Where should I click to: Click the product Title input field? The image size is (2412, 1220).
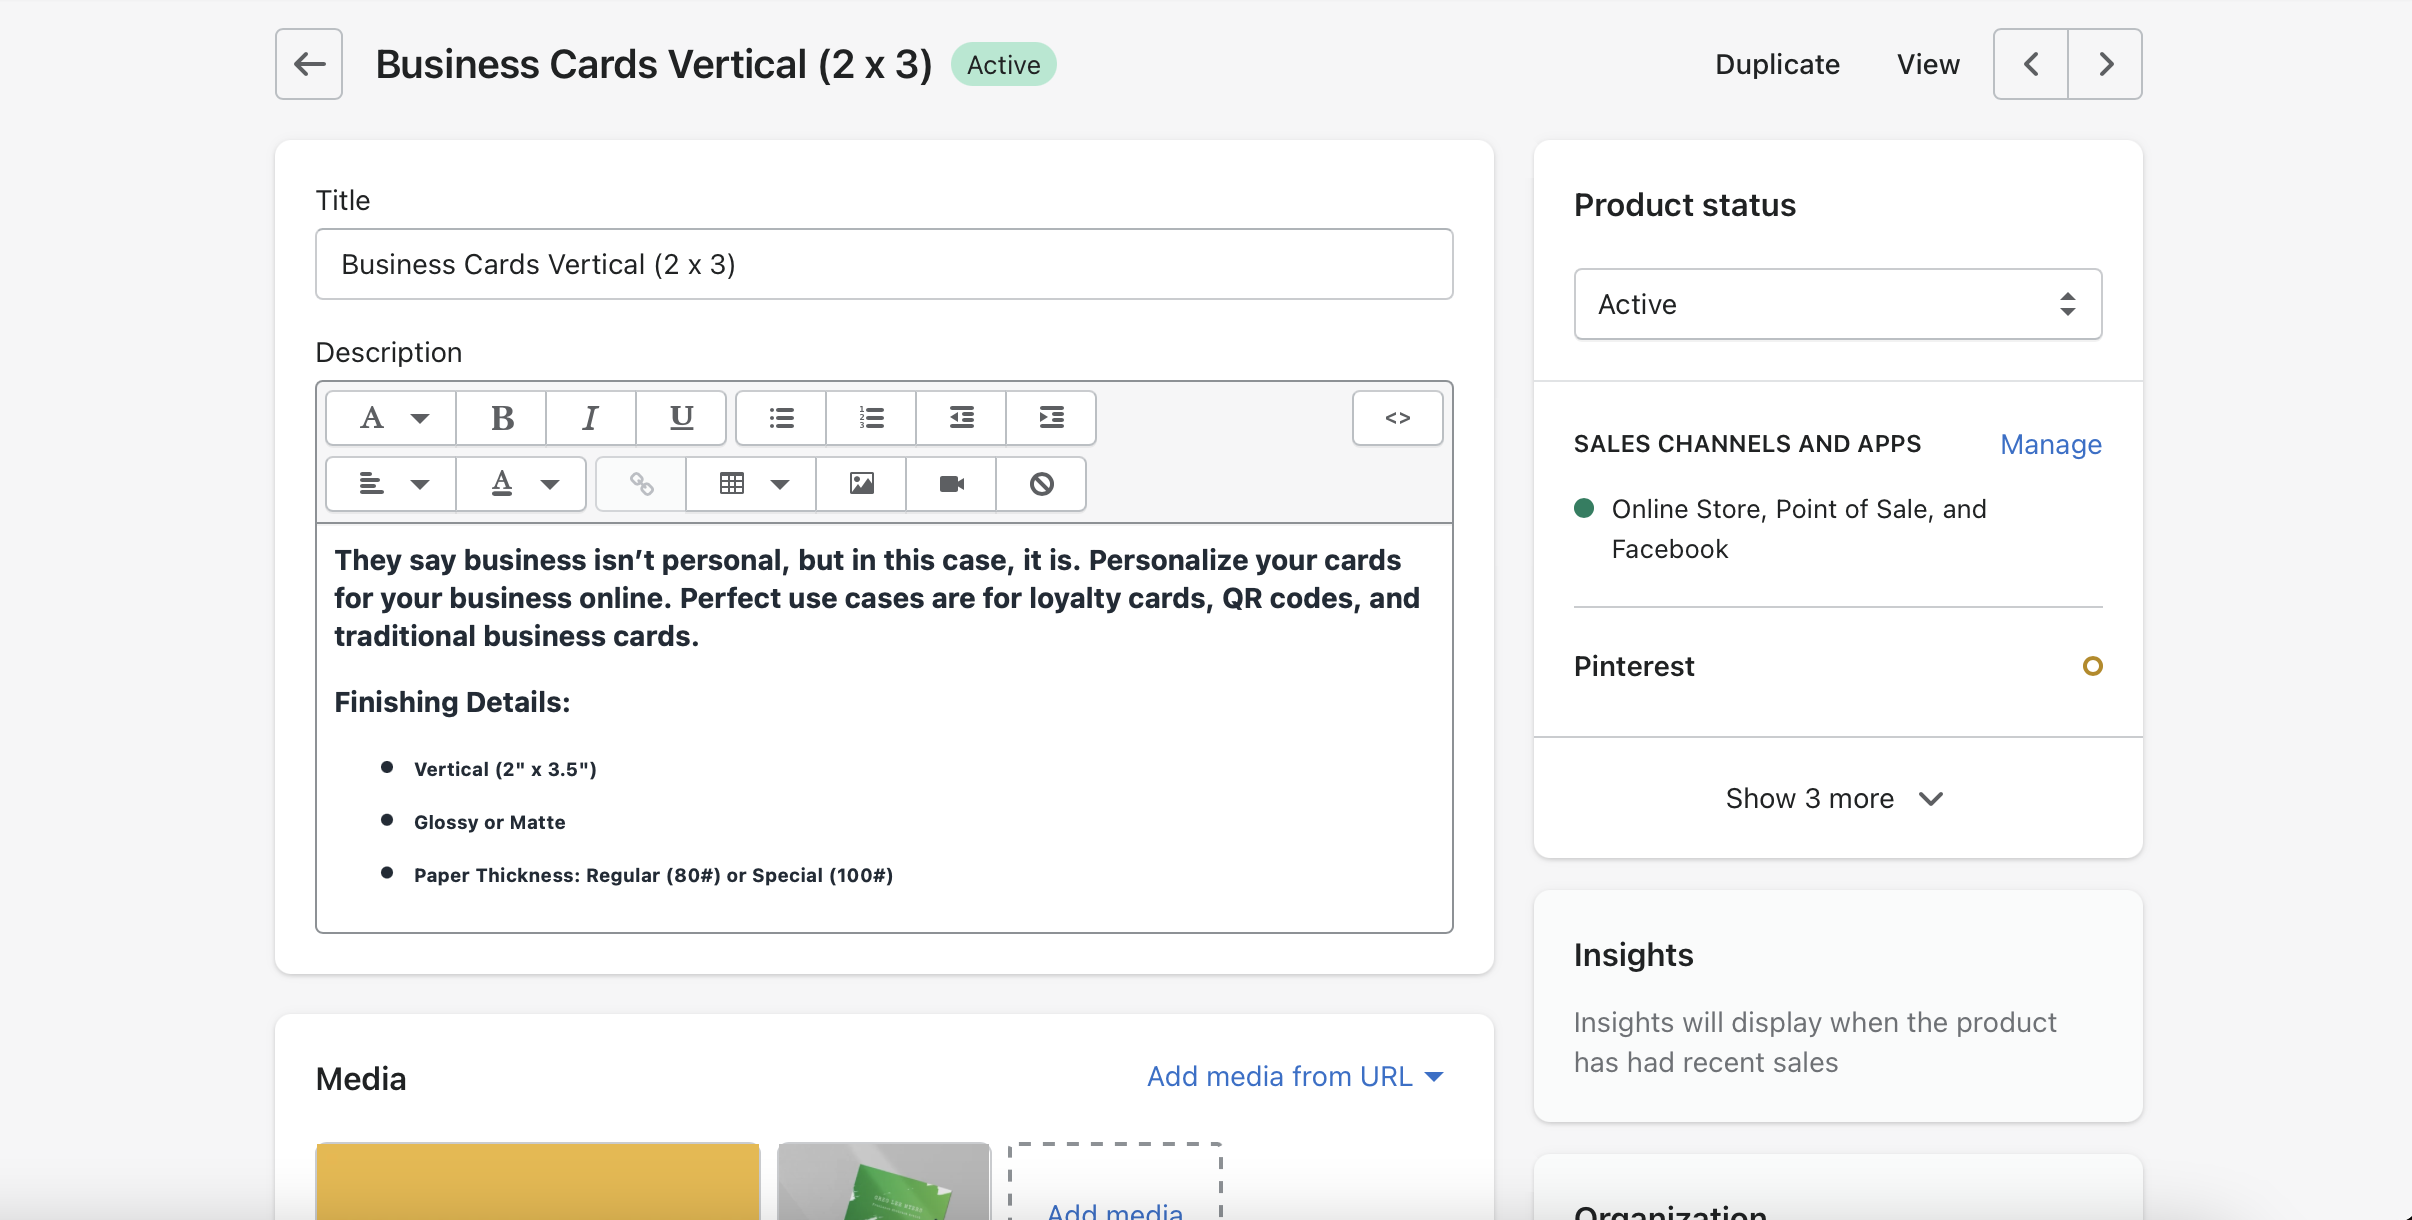pyautogui.click(x=884, y=264)
